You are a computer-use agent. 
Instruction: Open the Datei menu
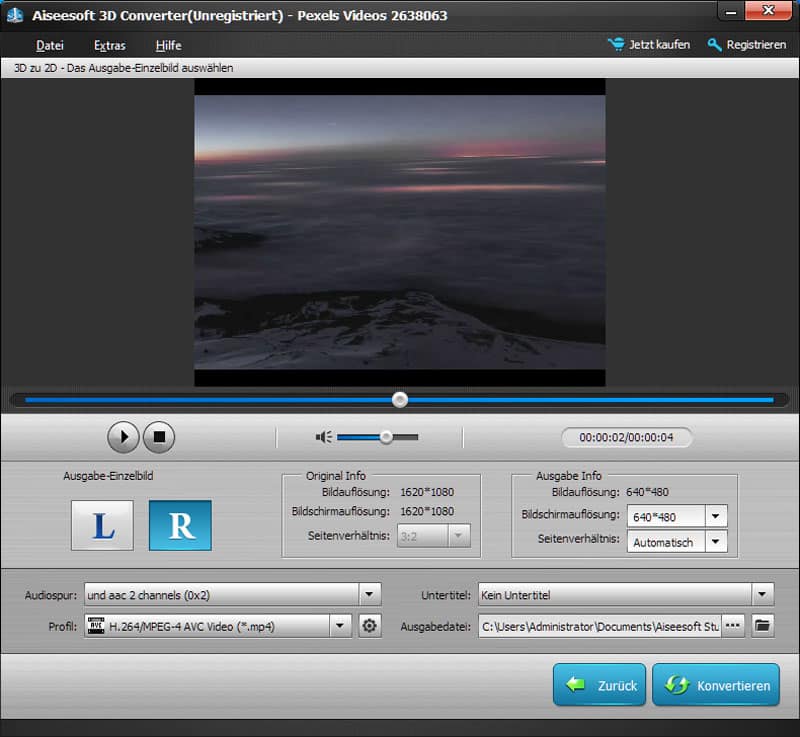(x=50, y=45)
